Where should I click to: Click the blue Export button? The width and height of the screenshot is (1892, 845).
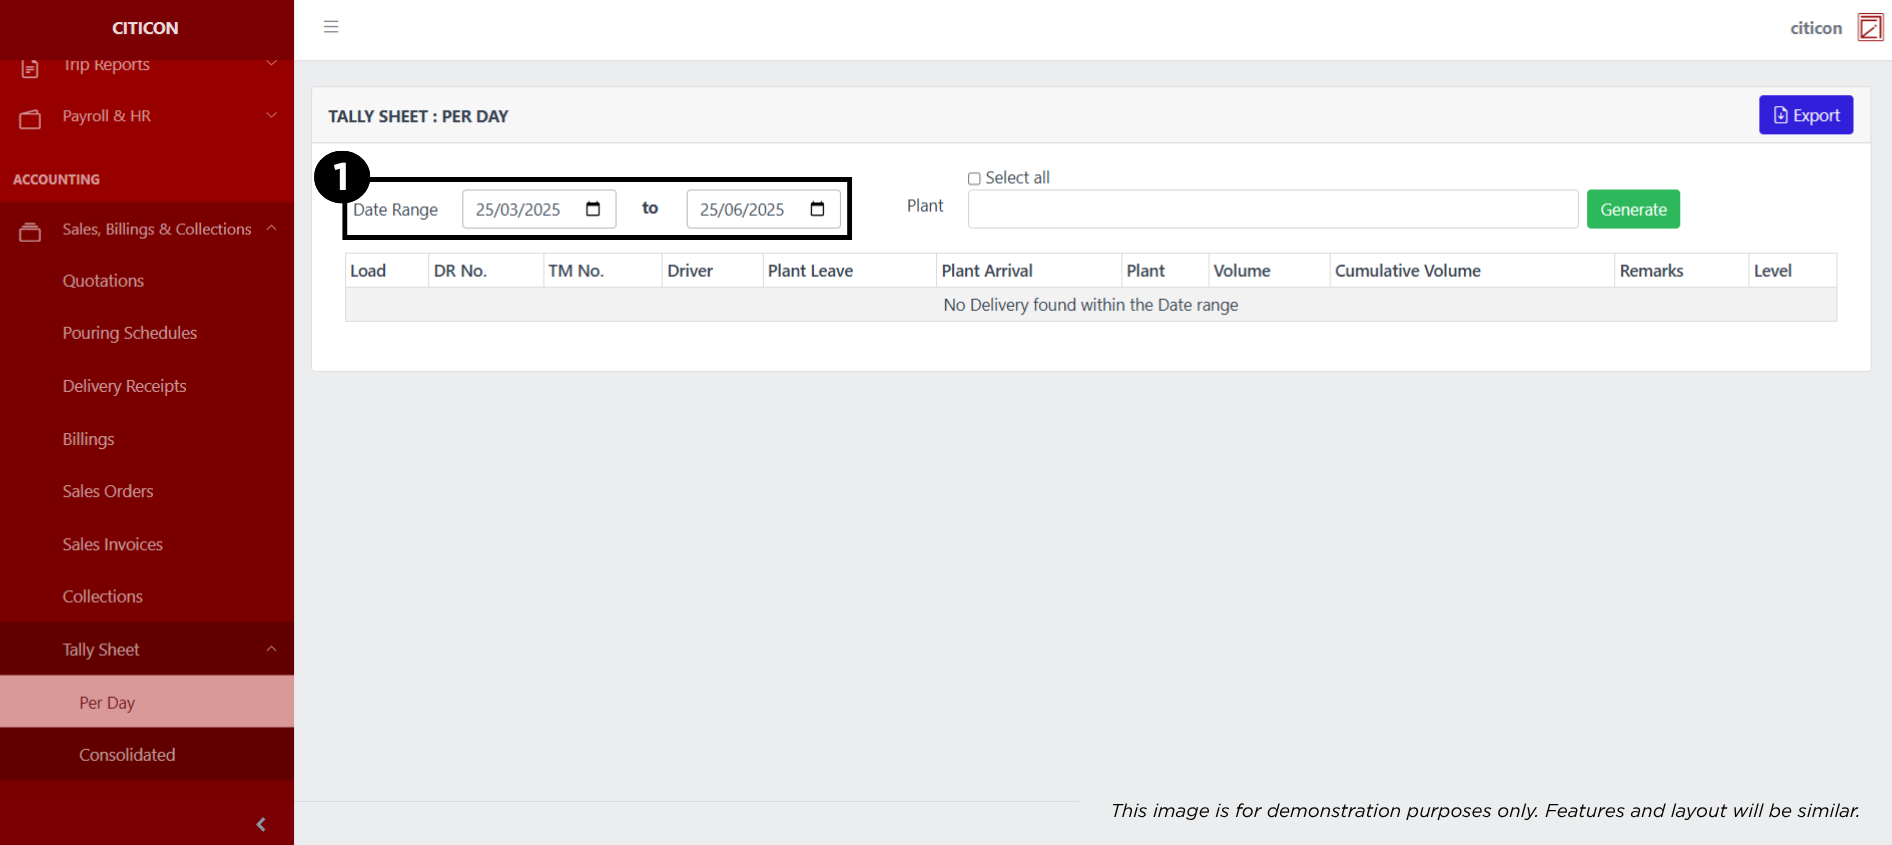(x=1805, y=115)
